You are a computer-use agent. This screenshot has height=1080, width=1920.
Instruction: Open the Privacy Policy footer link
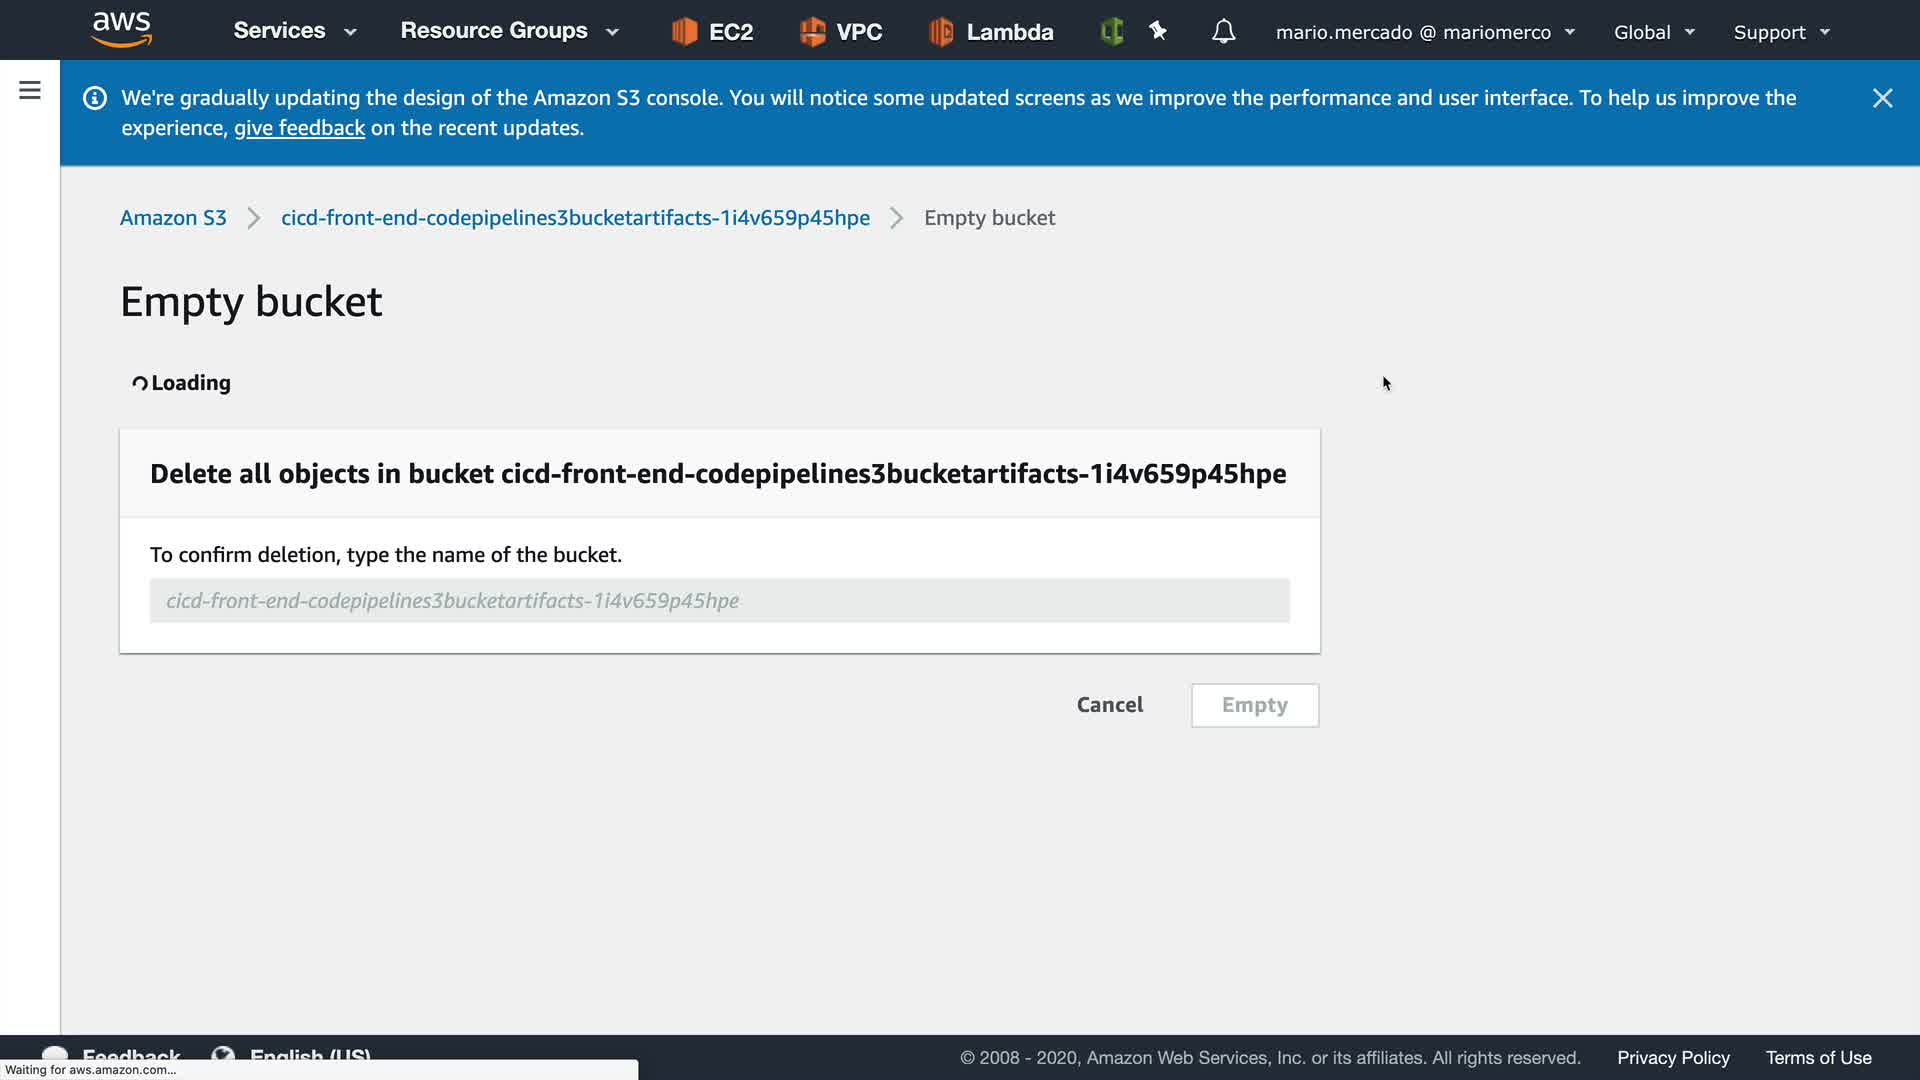tap(1673, 1058)
